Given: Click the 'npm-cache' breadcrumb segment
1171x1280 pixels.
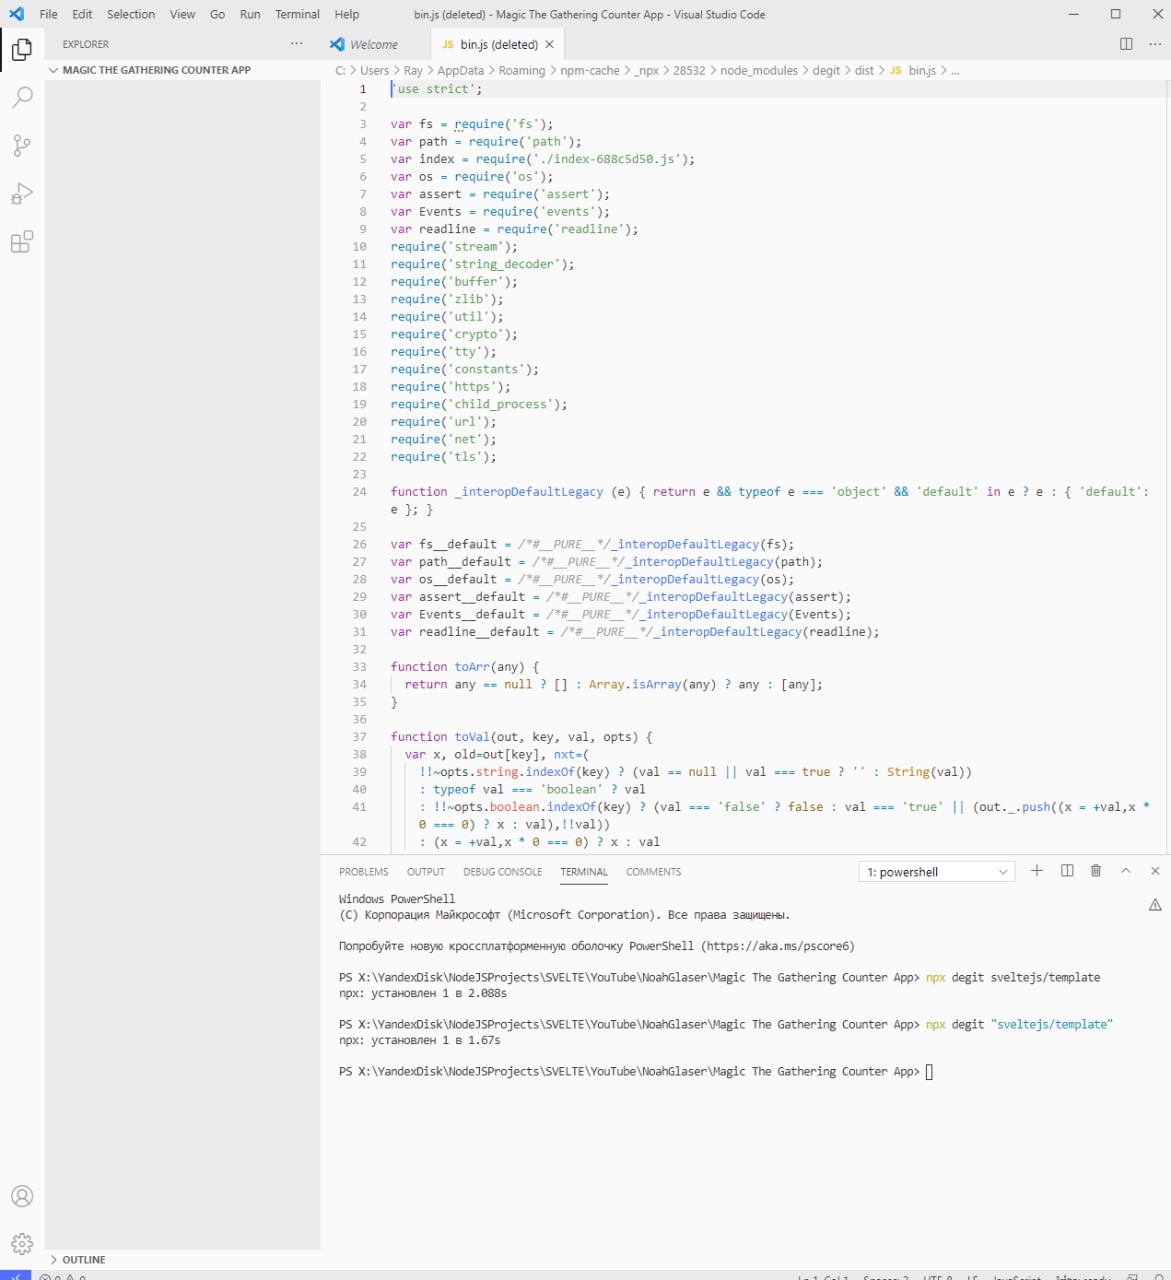Looking at the screenshot, I should coord(590,71).
